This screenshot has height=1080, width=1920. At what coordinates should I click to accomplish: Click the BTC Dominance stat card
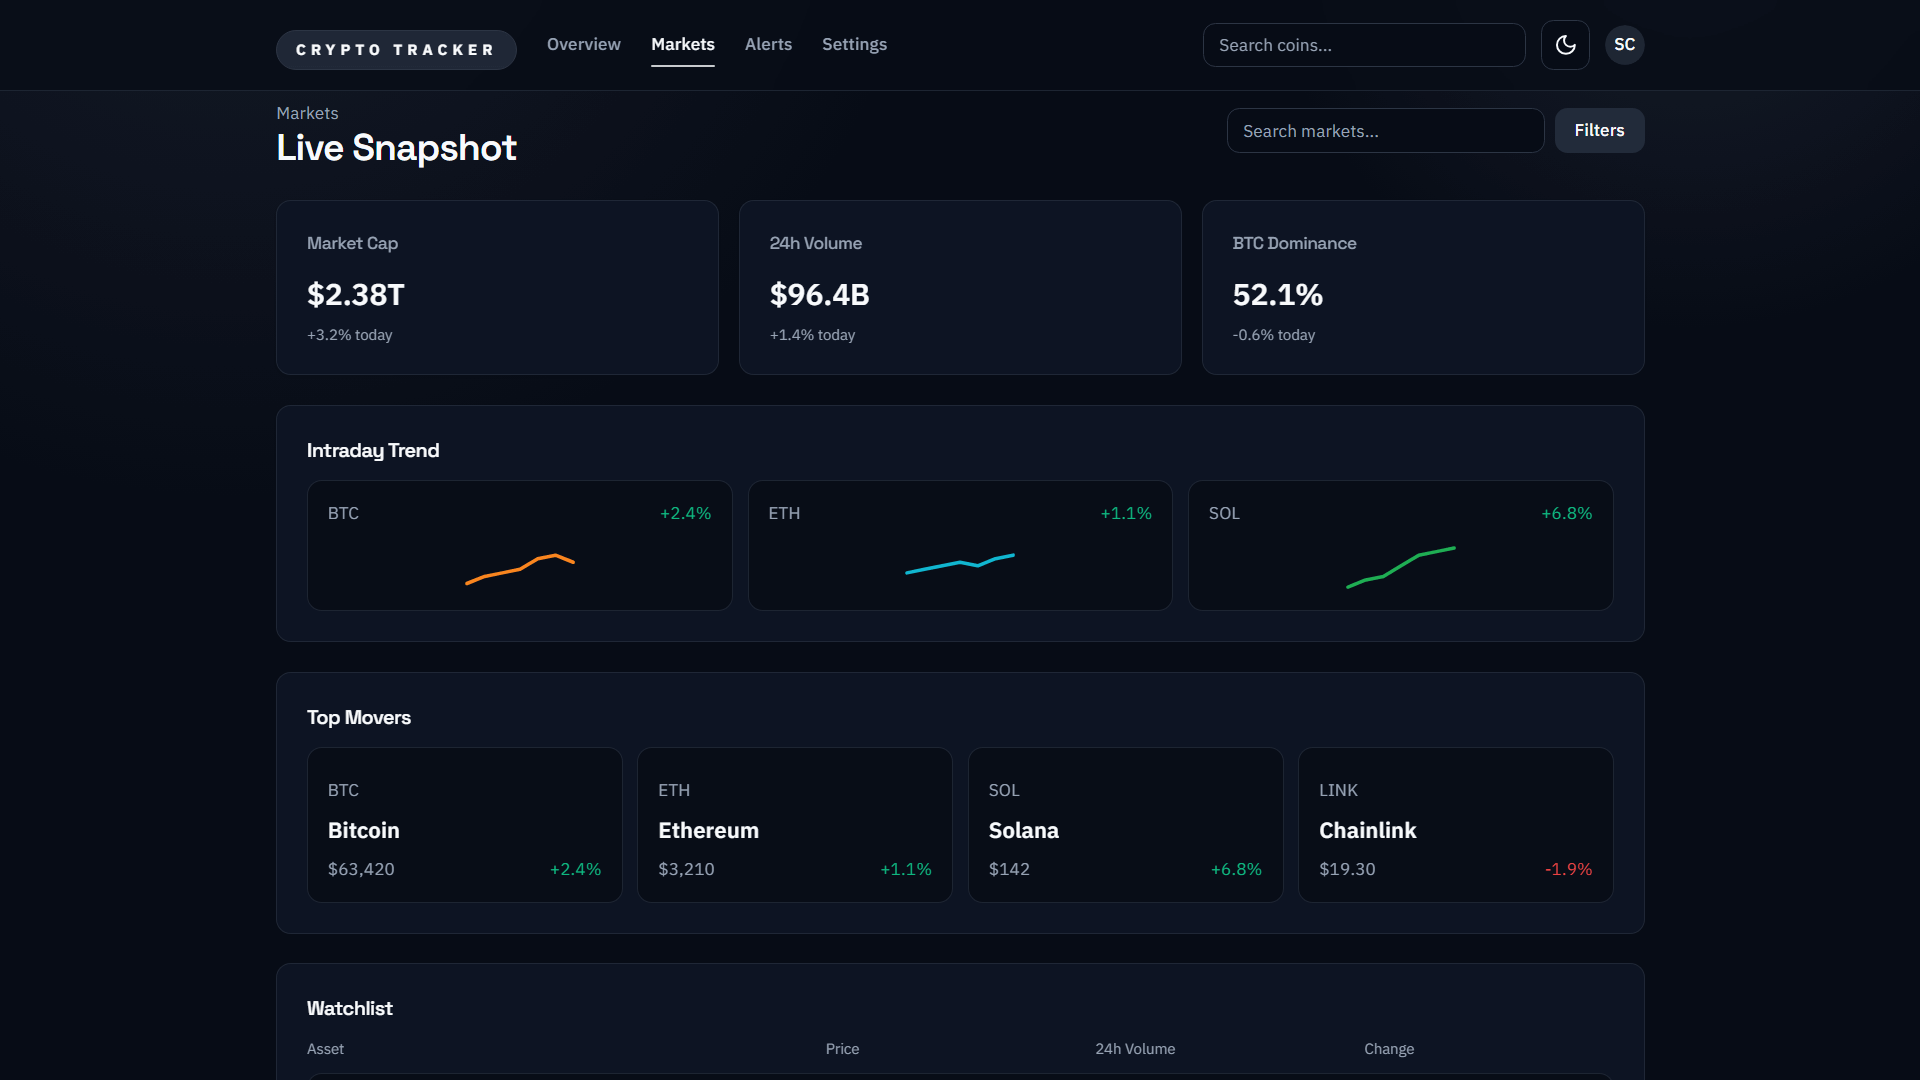click(1423, 288)
